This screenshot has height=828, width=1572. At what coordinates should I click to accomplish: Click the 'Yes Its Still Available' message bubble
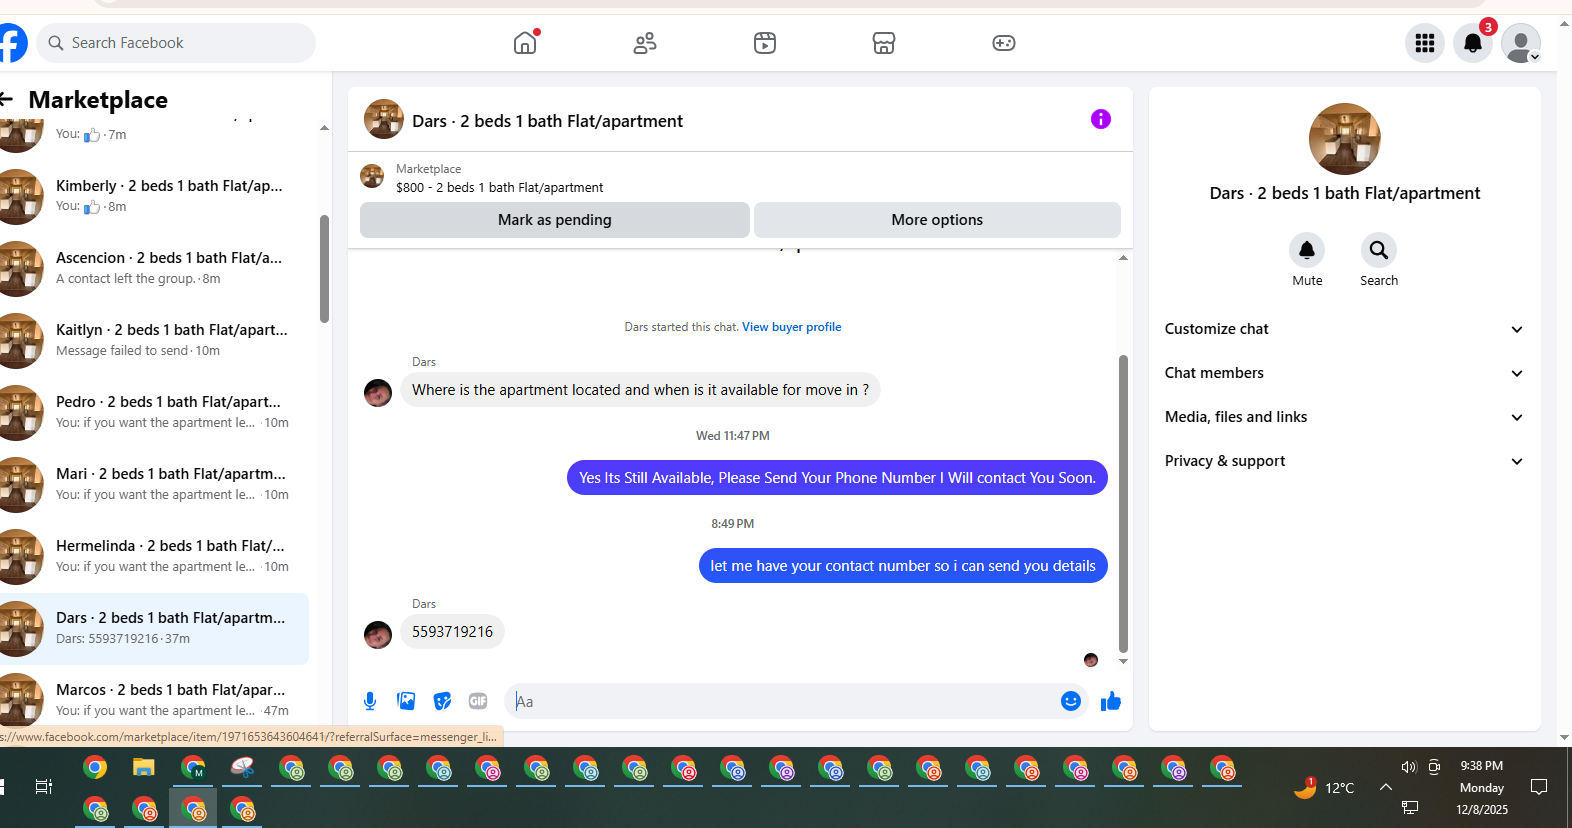837,478
